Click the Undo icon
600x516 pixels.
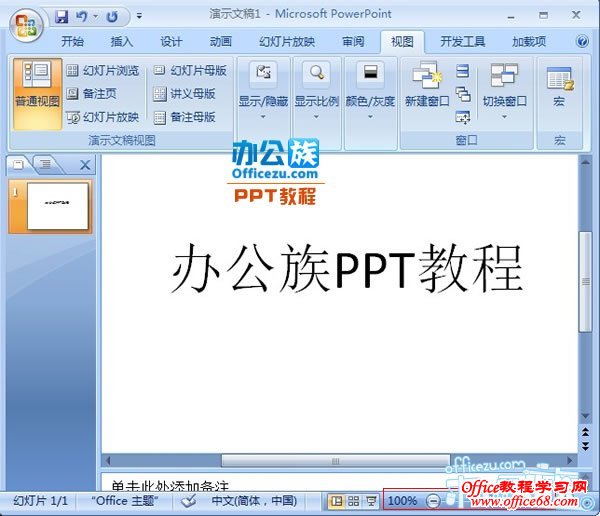(82, 16)
